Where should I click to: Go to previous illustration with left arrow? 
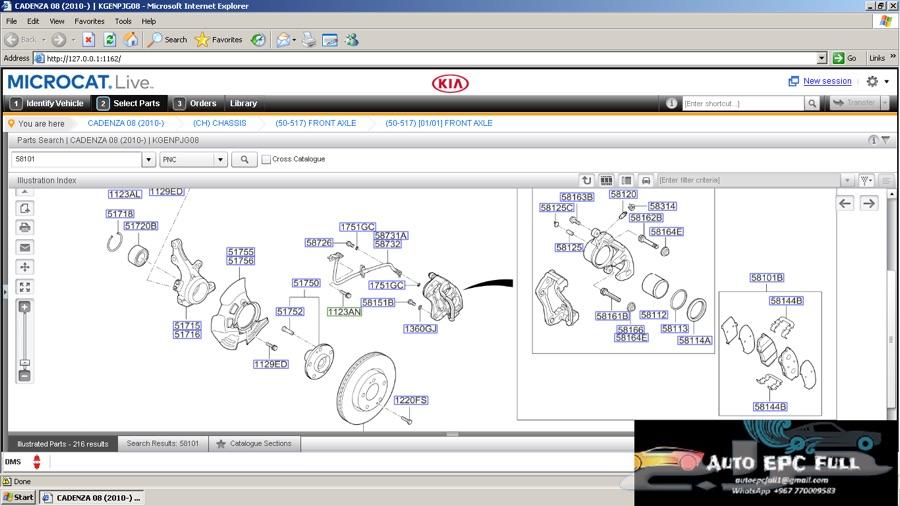coord(845,203)
